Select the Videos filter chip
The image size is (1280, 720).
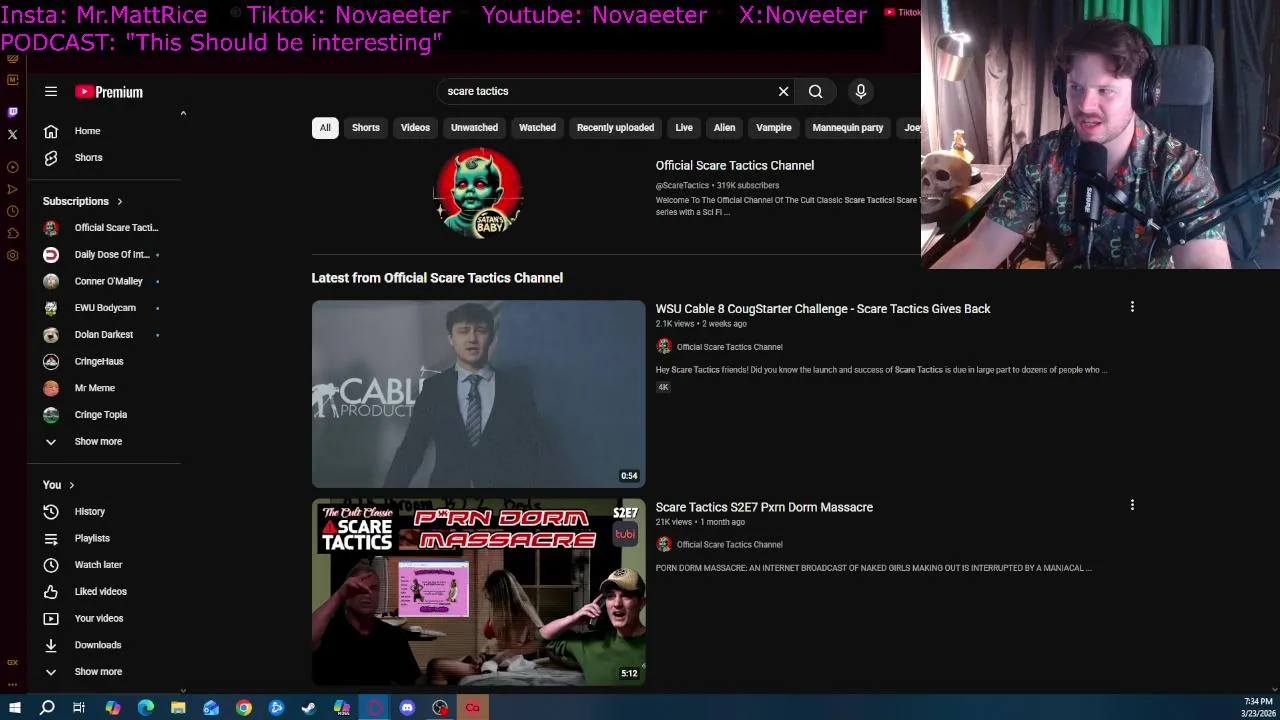[x=415, y=128]
